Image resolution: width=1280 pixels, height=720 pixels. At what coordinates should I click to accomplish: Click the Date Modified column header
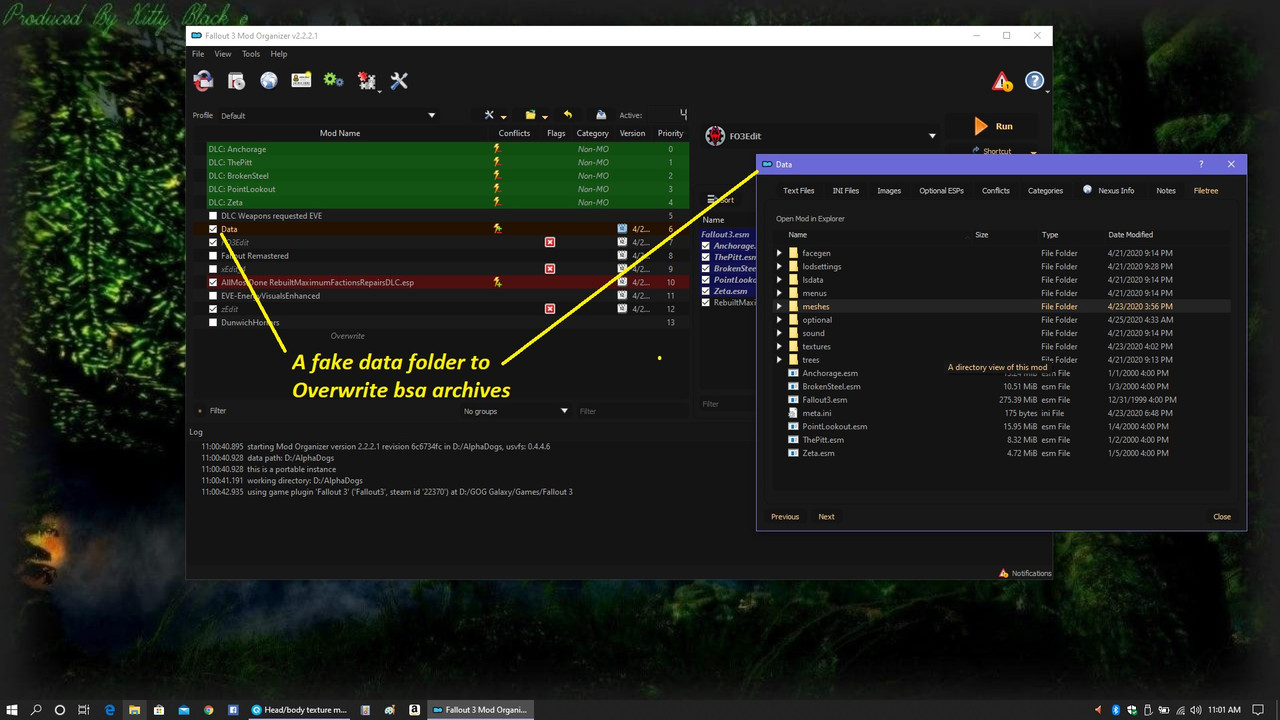1130,235
